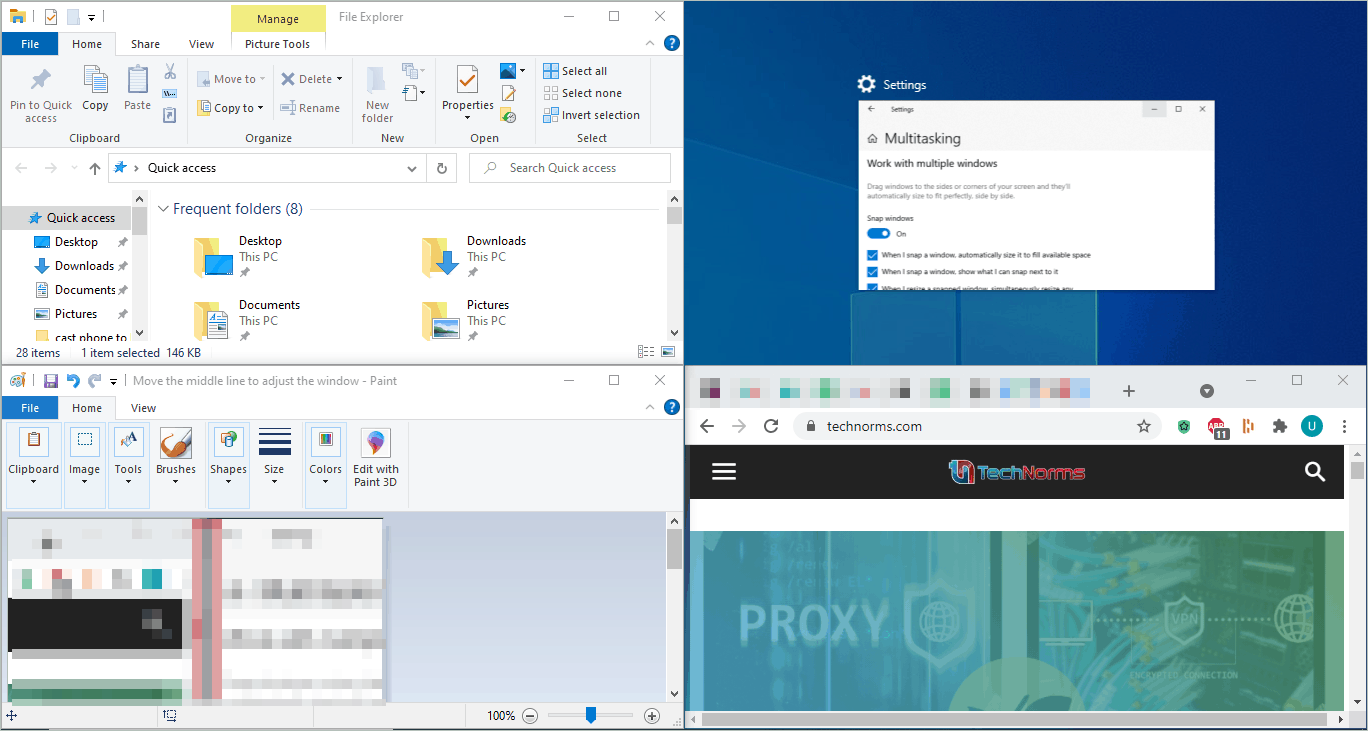Screen dimensions: 1368x731
Task: Bookmark technorms.com with the star icon
Action: pyautogui.click(x=1143, y=425)
